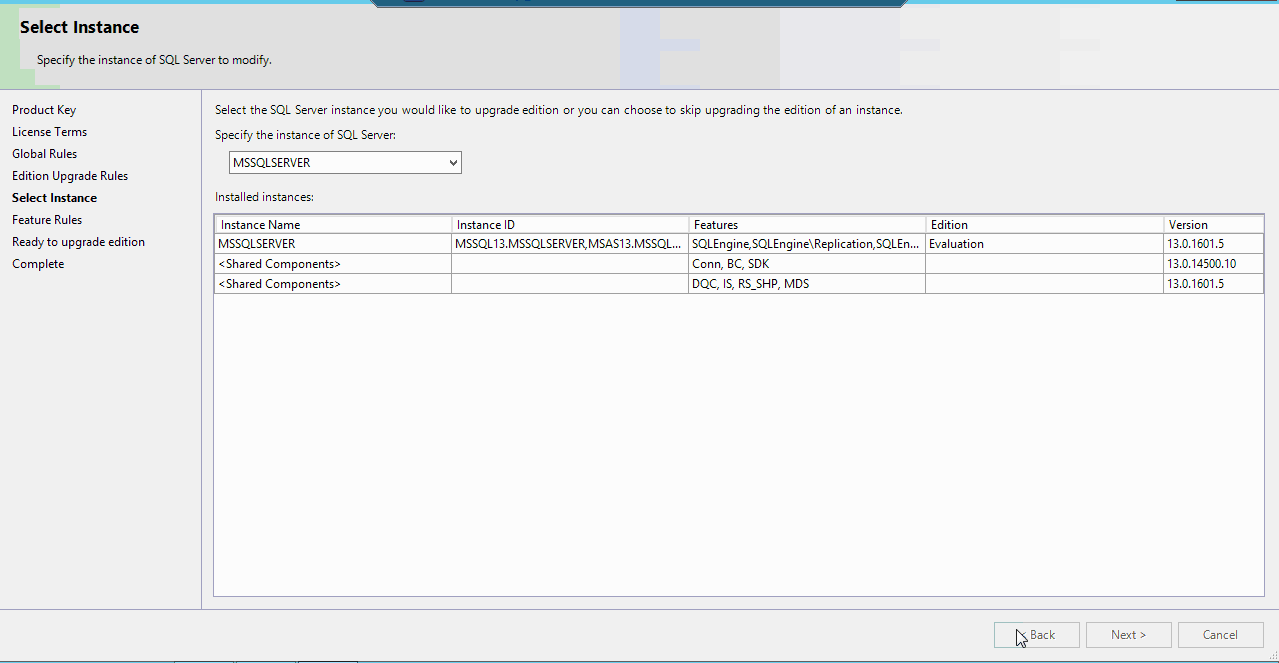Viewport: 1279px width, 663px height.
Task: Click the Version column header
Action: (1214, 225)
